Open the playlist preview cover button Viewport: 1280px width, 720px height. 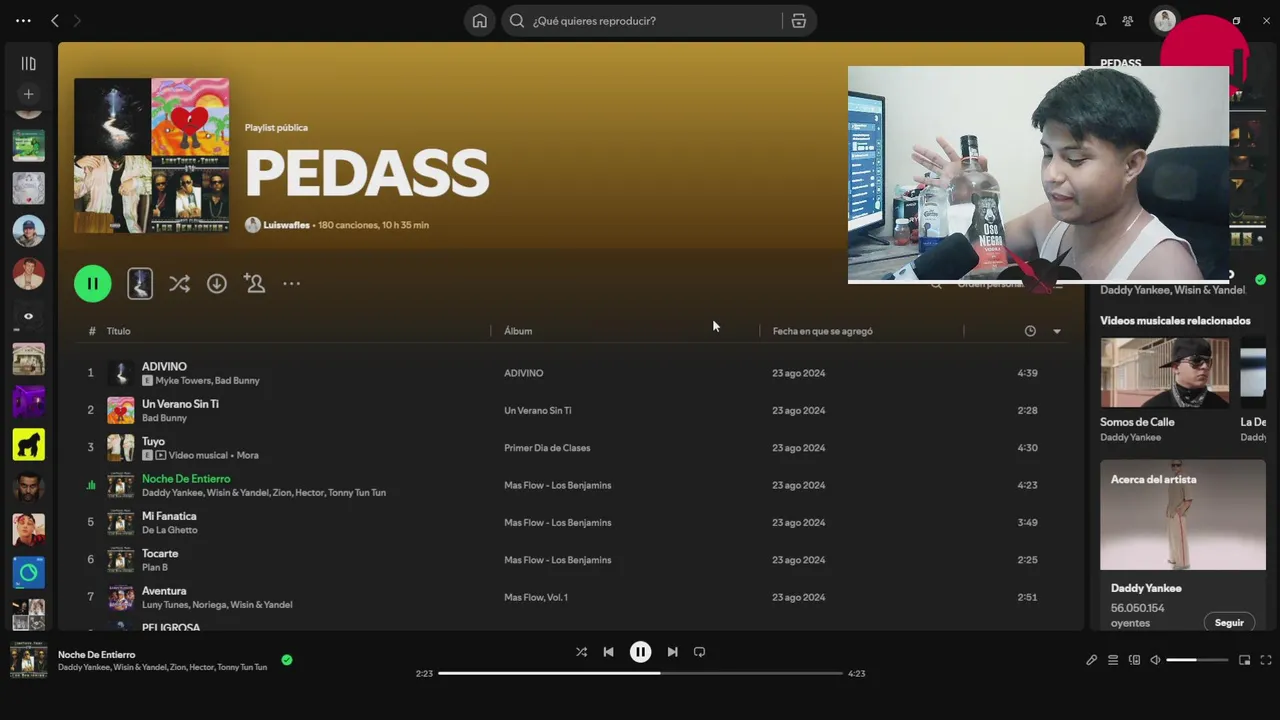pyautogui.click(x=140, y=284)
